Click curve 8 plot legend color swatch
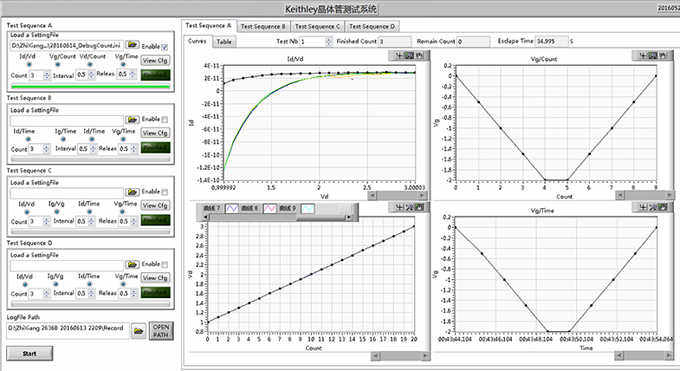 pyautogui.click(x=270, y=208)
